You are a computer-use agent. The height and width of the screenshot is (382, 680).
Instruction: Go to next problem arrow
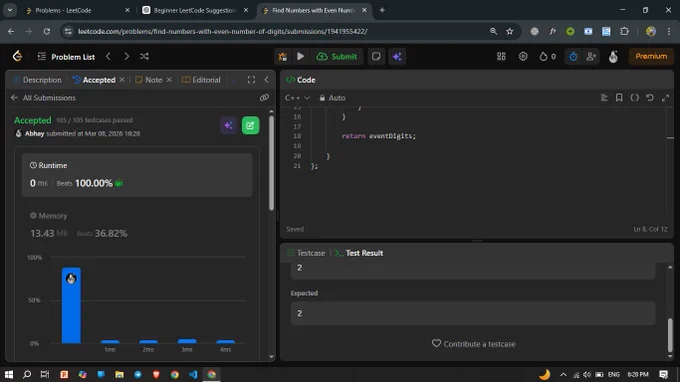tap(126, 56)
